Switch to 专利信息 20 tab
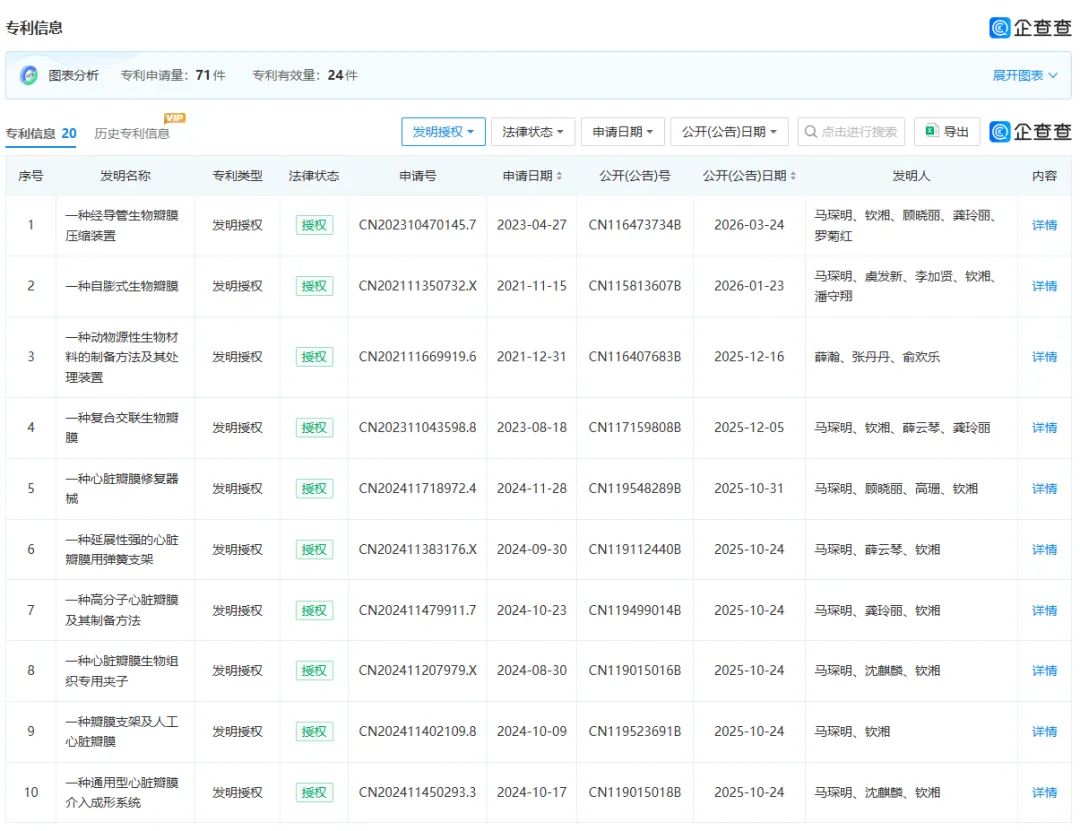Screen dimensions: 1080x831 (x=41, y=134)
